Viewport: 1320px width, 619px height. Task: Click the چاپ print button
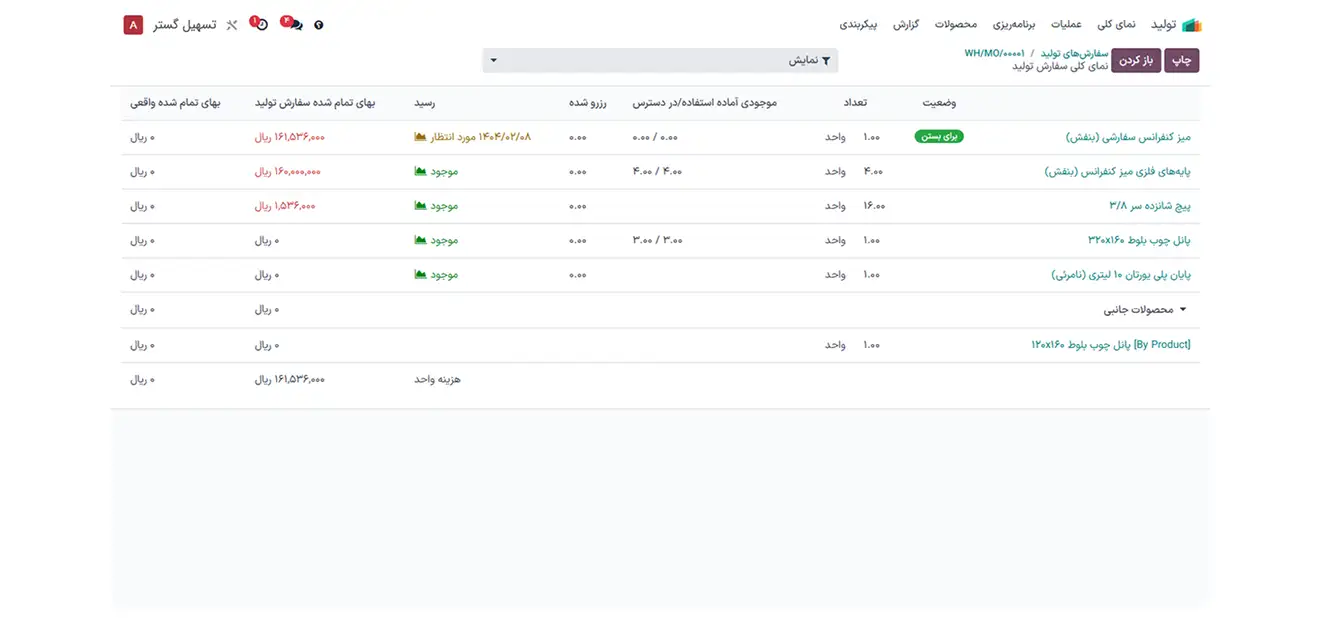click(x=1182, y=60)
